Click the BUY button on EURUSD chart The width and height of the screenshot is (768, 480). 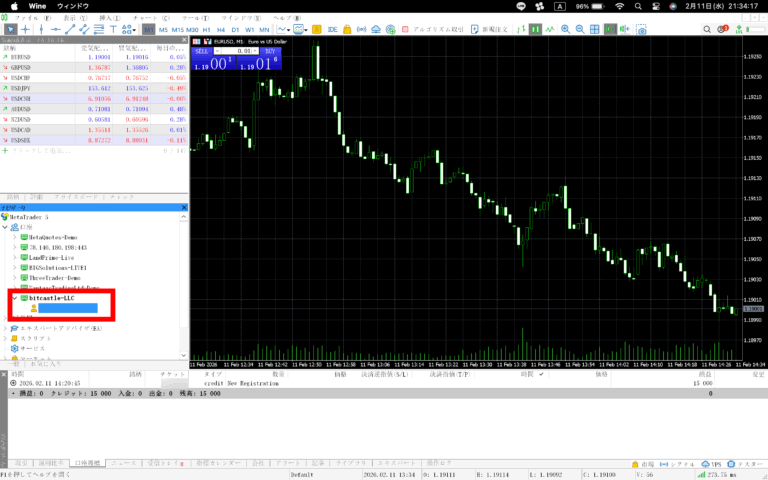(269, 50)
